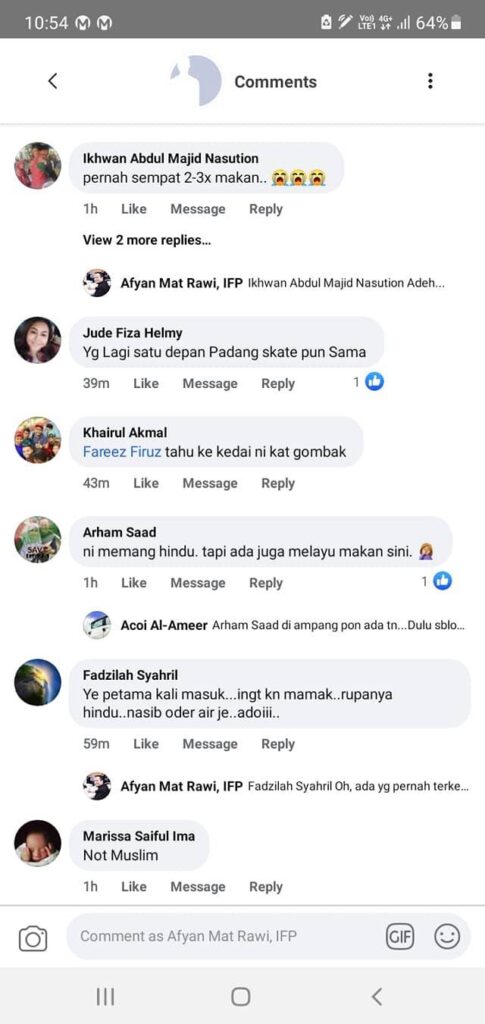This screenshot has width=485, height=1024.
Task: Open Arham Saad's profile picture
Action: (38, 539)
